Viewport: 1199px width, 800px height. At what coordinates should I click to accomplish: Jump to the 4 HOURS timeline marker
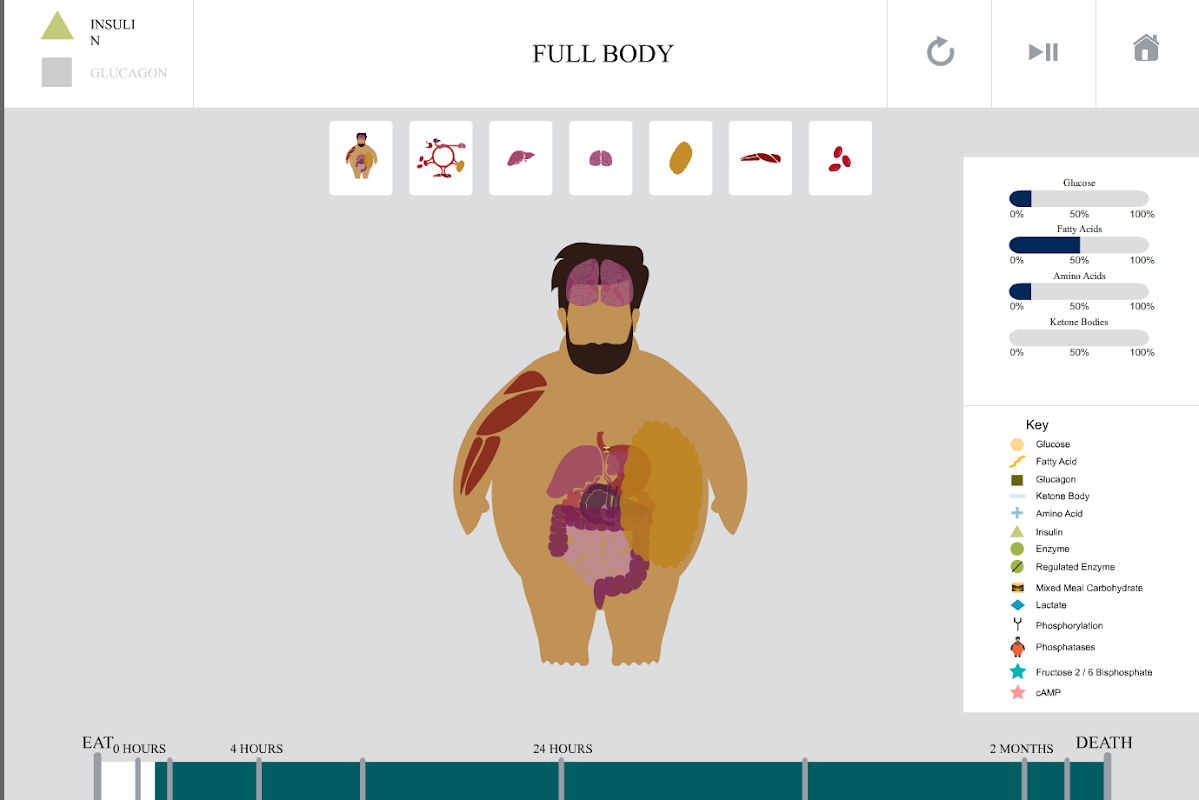tap(259, 779)
